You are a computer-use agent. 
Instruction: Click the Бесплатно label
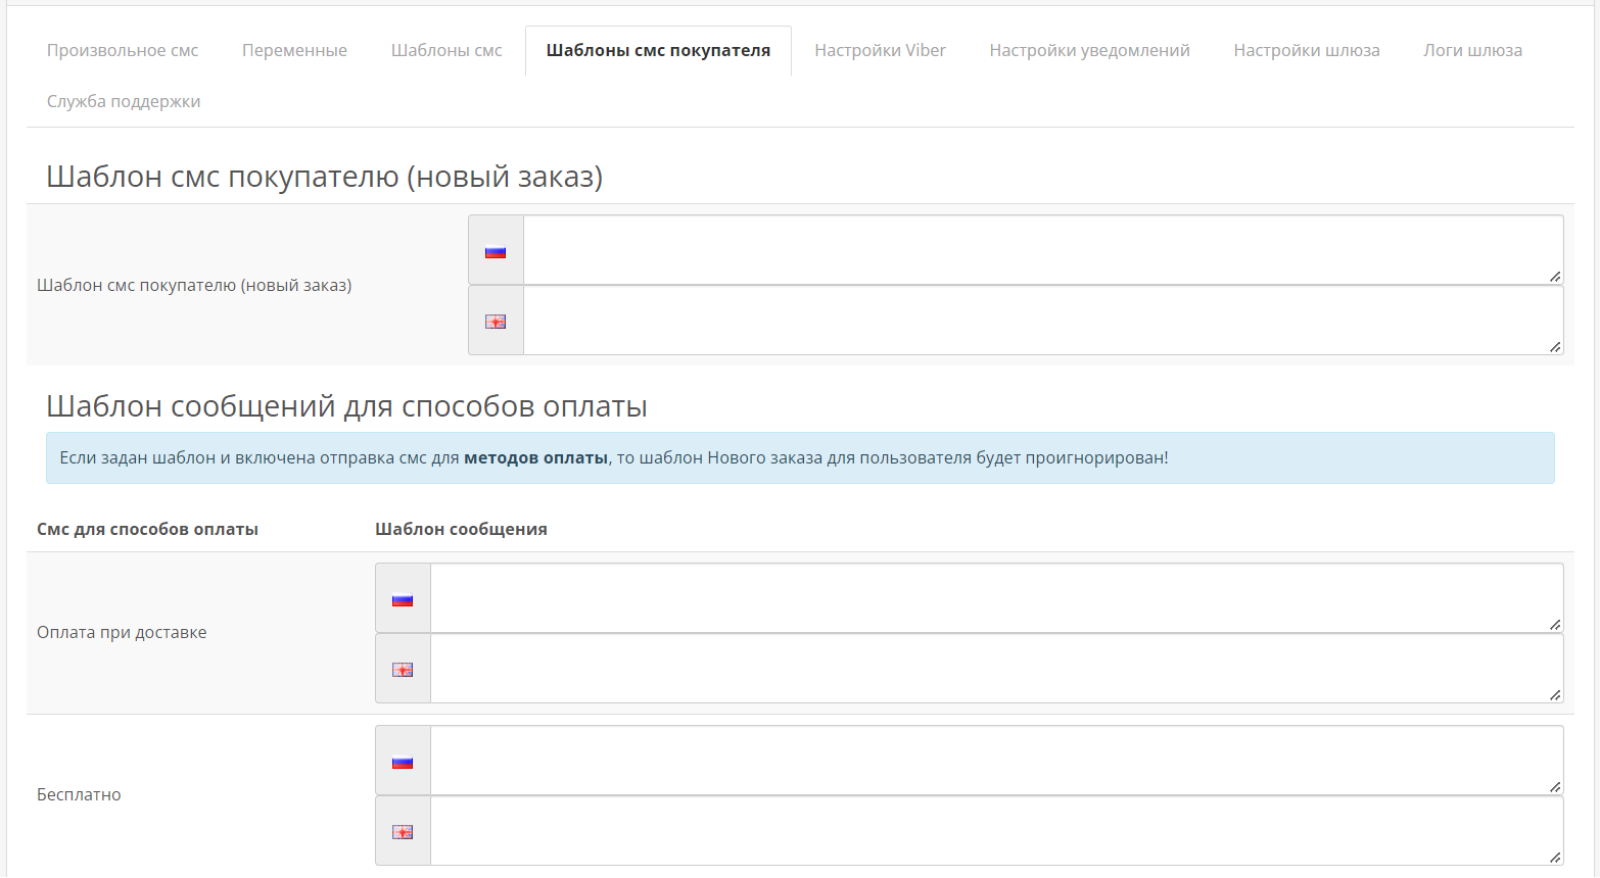click(79, 794)
